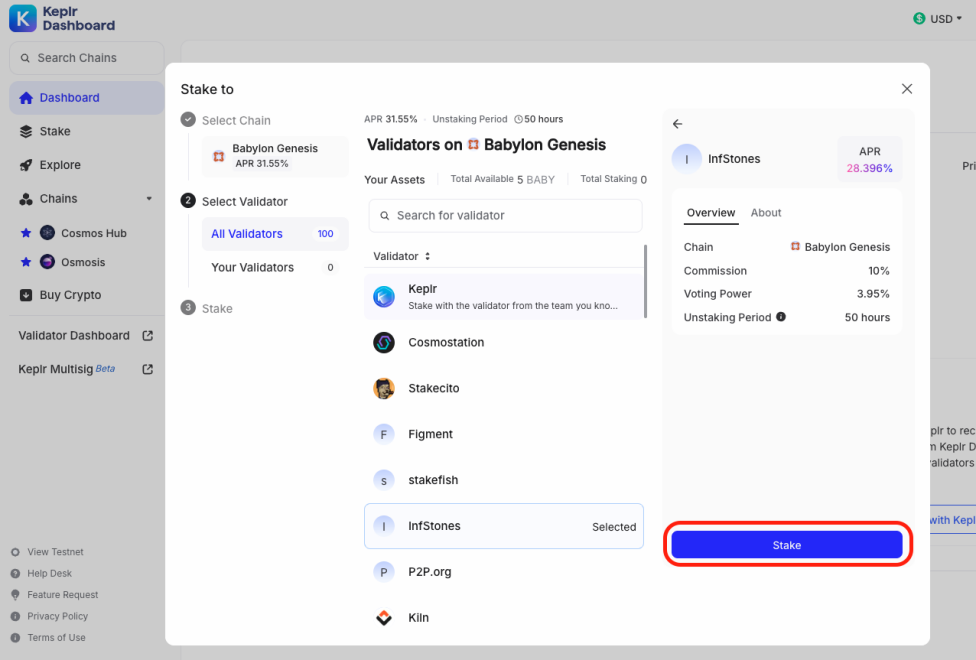Click the step 3 Stake label

[217, 309]
